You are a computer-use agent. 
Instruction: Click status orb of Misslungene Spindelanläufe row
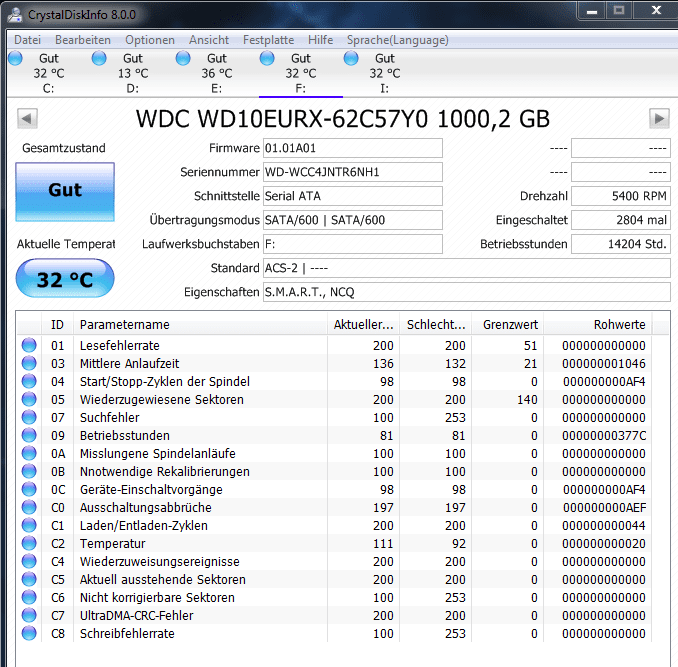tap(29, 453)
